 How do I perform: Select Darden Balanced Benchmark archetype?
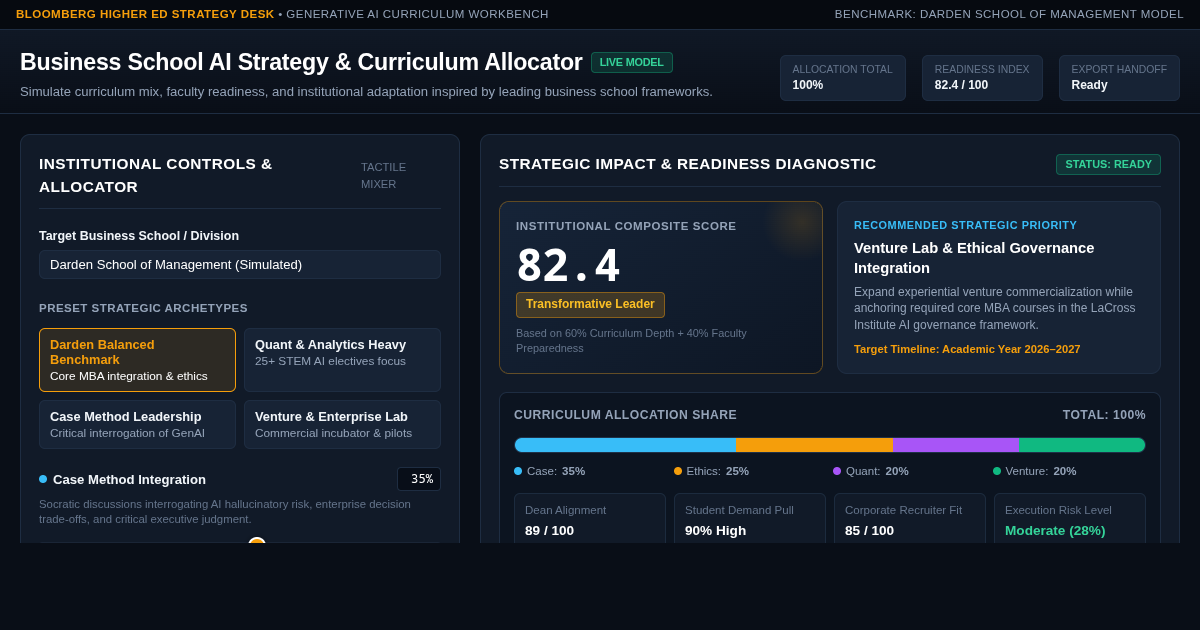137,360
